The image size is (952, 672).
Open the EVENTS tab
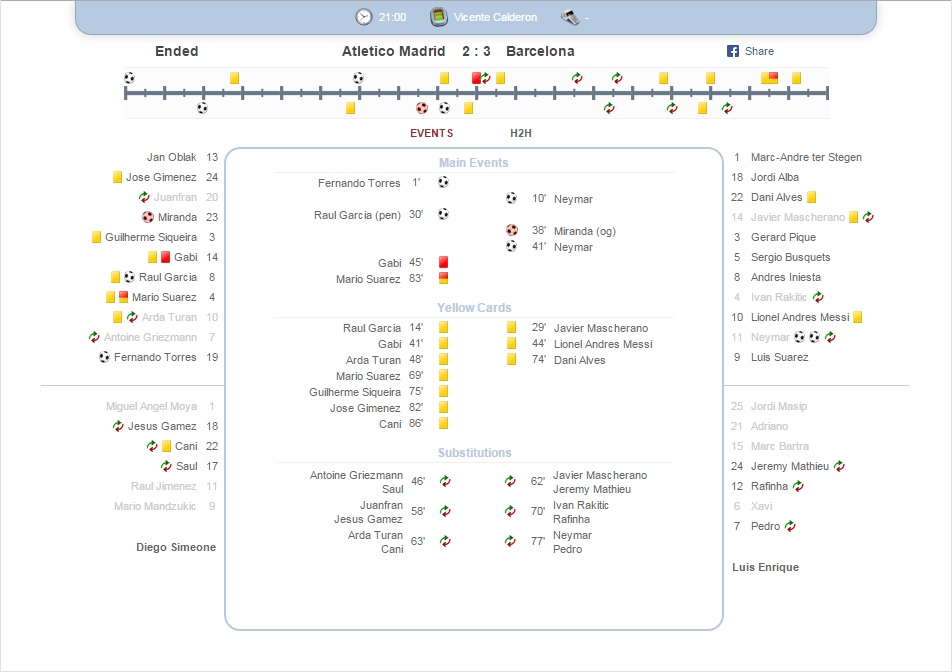click(x=431, y=133)
